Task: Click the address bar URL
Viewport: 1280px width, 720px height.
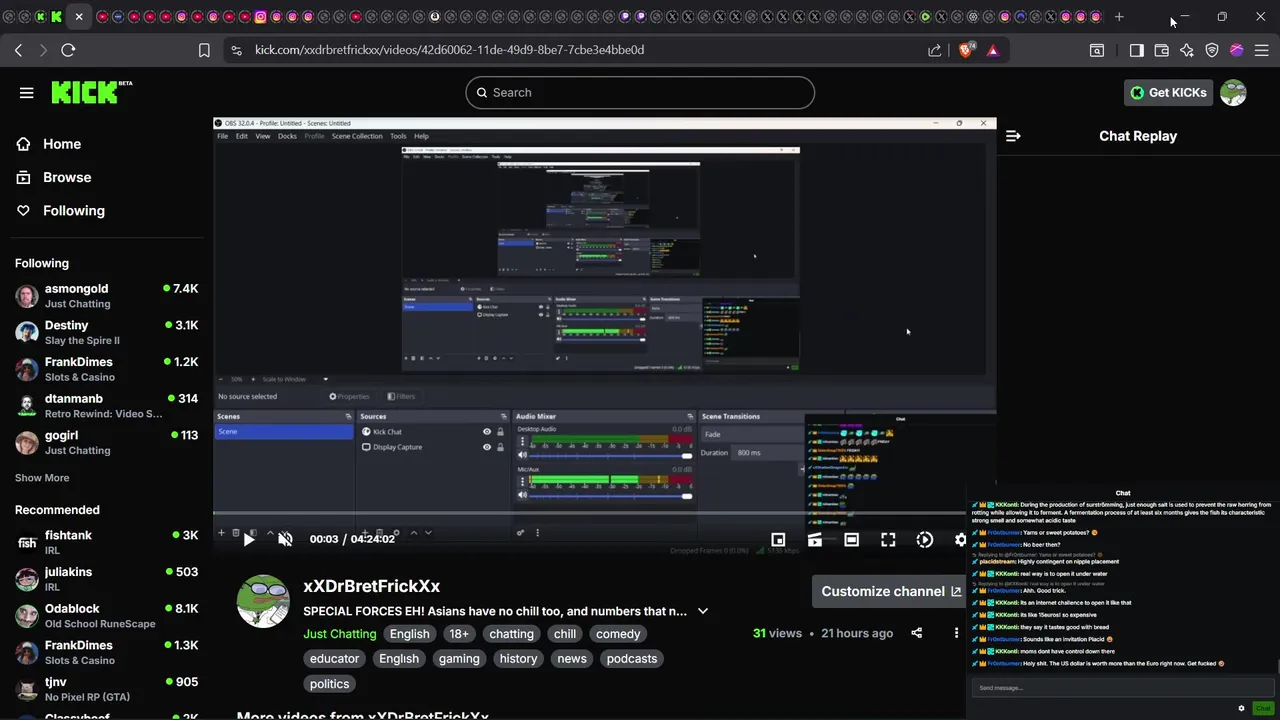Action: pyautogui.click(x=449, y=50)
